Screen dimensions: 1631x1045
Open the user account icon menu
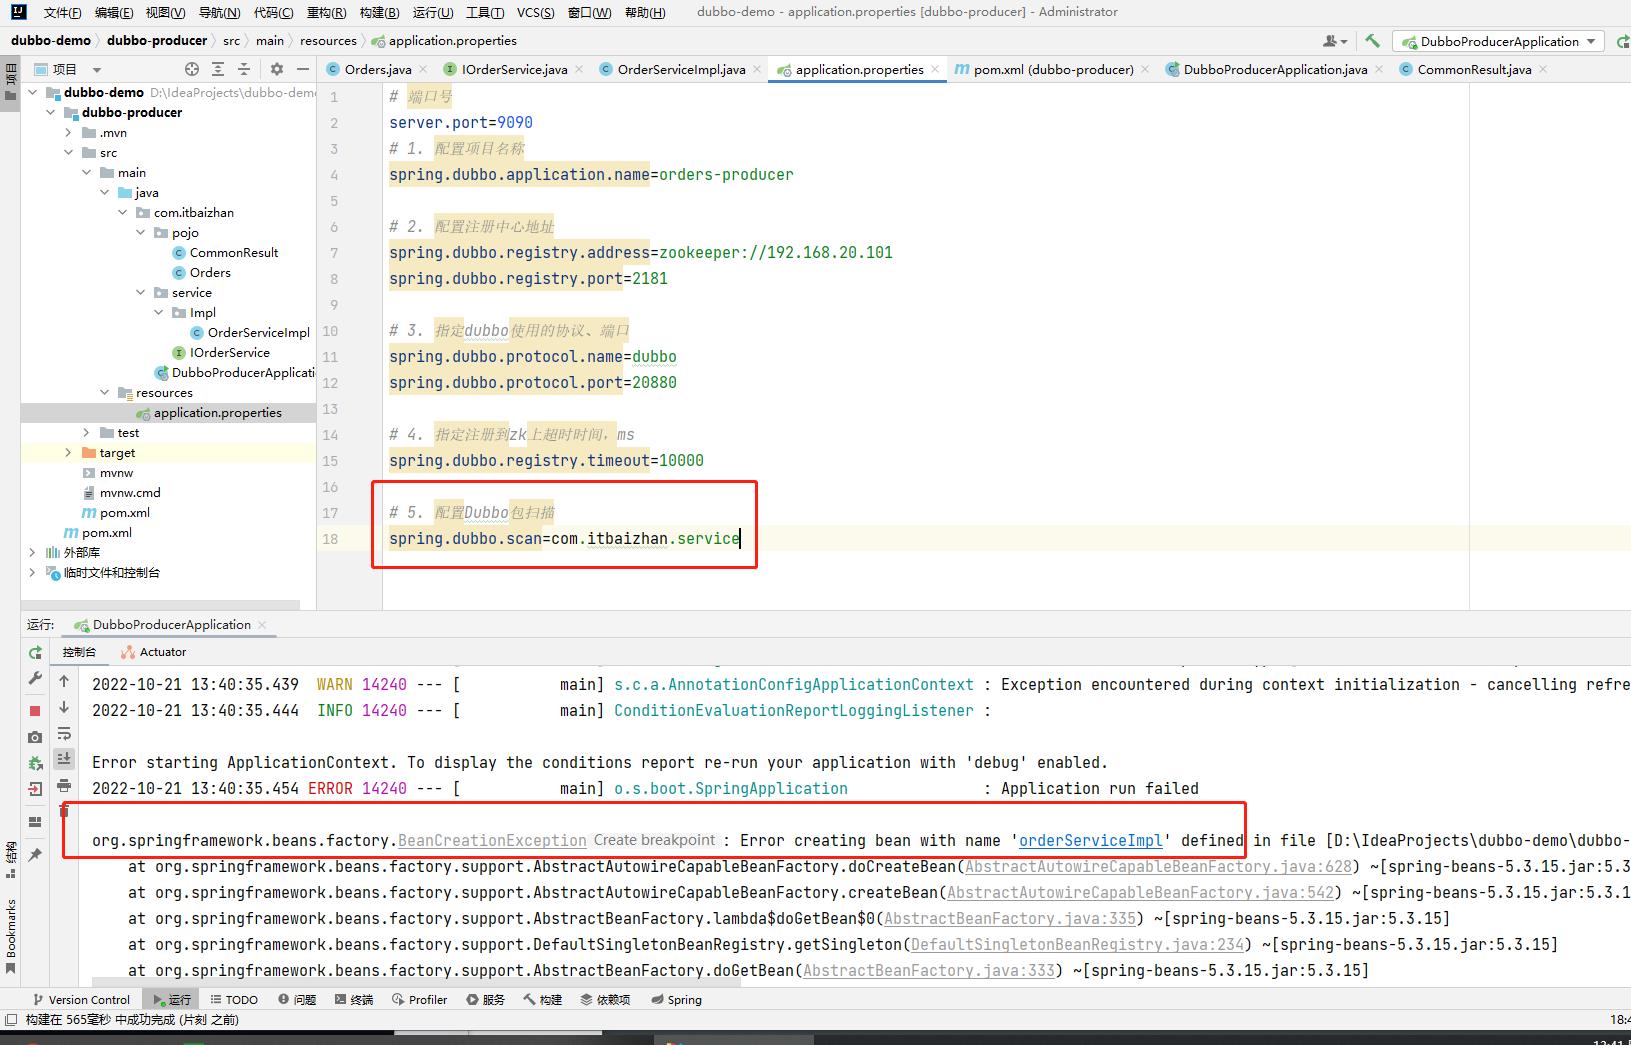pyautogui.click(x=1335, y=41)
